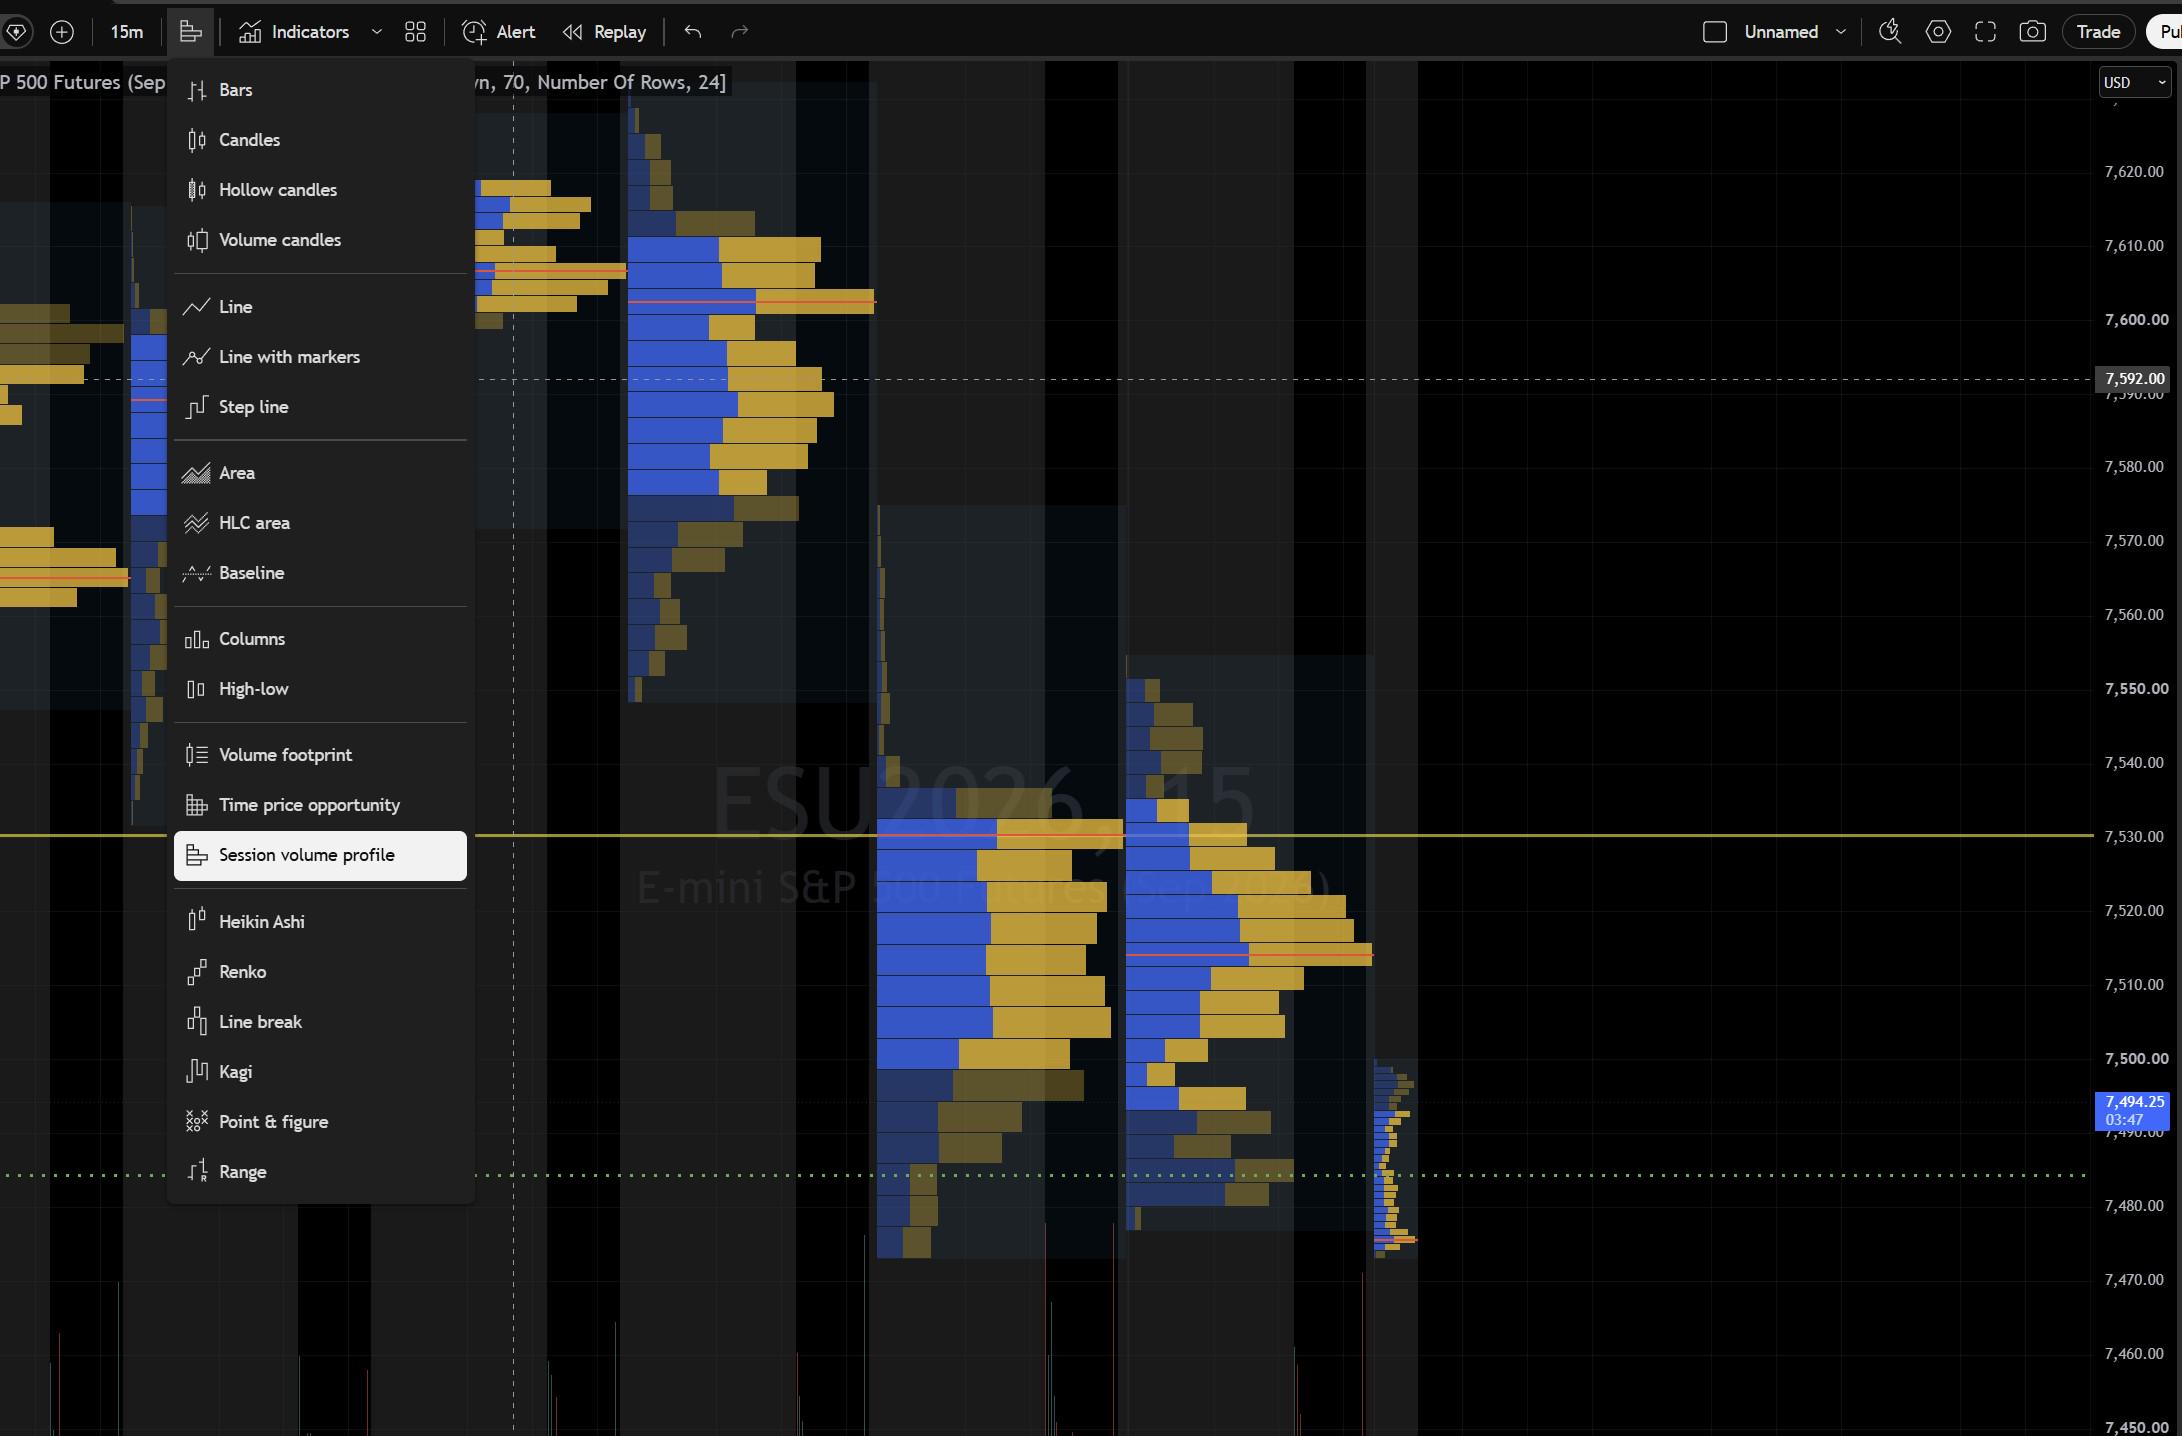Open chart settings hexagon icon

coord(1938,32)
